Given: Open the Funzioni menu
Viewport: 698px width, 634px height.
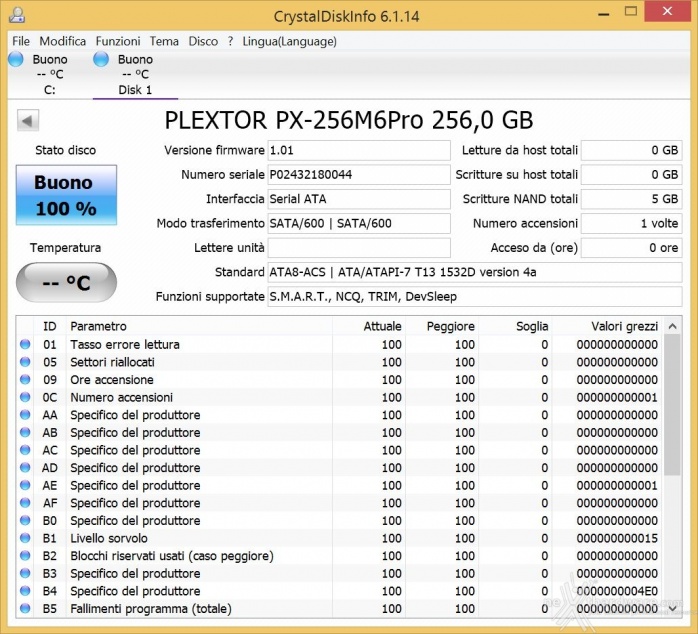Looking at the screenshot, I should click(x=118, y=41).
